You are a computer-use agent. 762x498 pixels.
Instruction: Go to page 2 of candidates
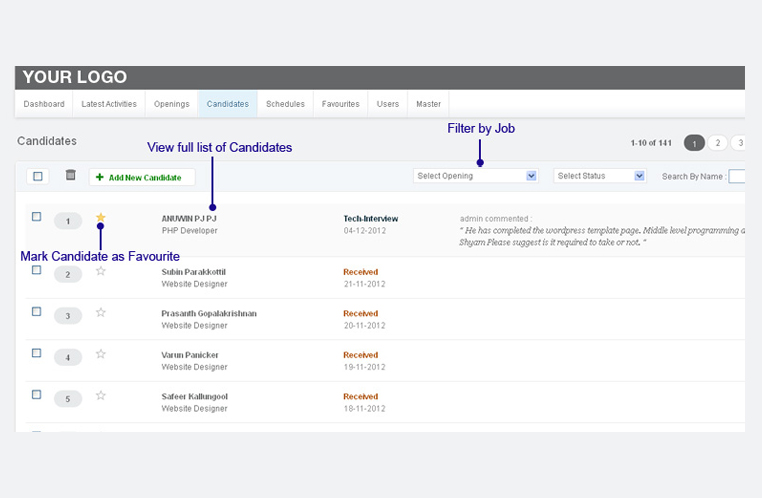(718, 143)
